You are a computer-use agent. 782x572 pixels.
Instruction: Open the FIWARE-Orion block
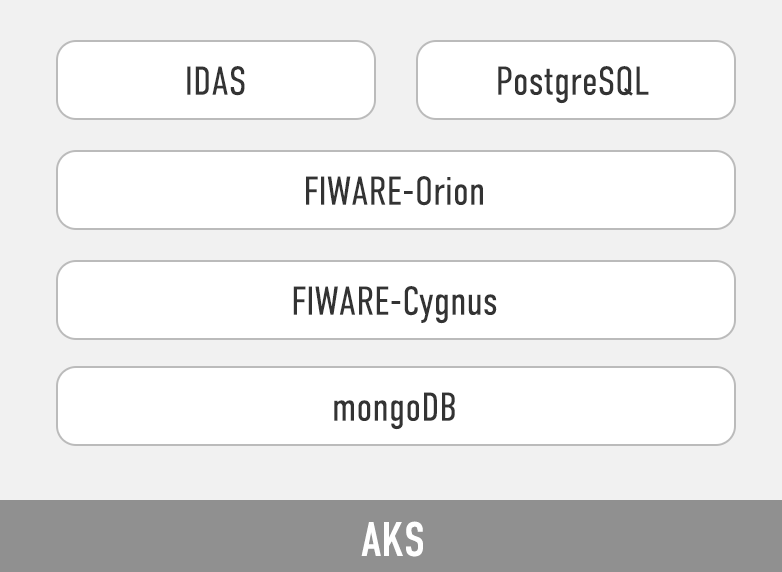(x=396, y=190)
